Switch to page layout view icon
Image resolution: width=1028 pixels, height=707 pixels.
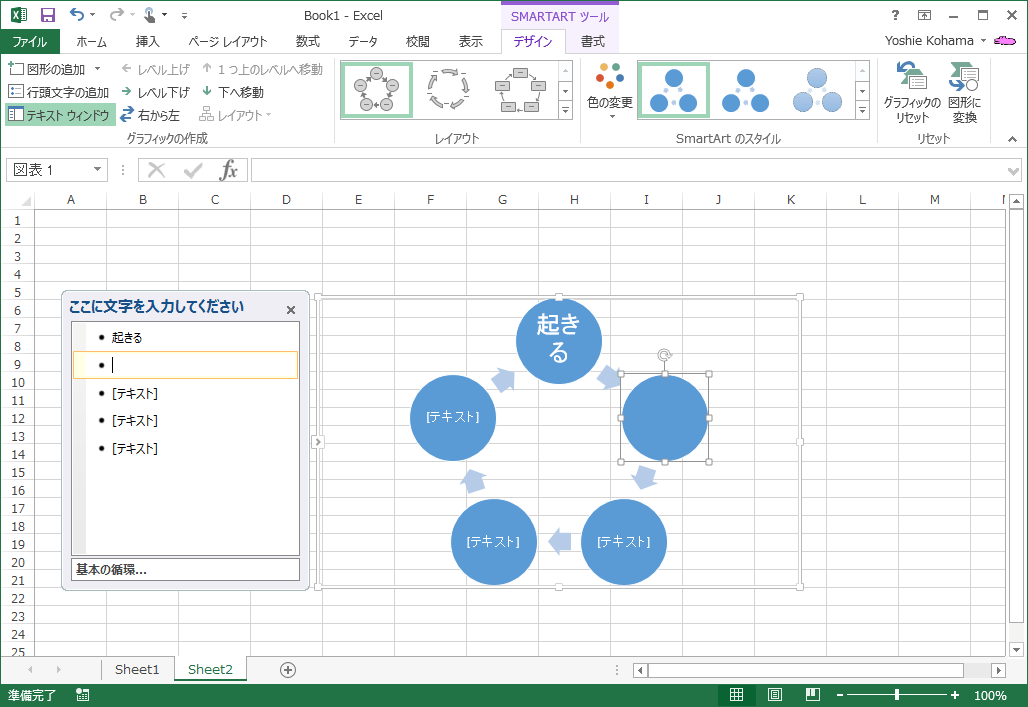pyautogui.click(x=774, y=695)
